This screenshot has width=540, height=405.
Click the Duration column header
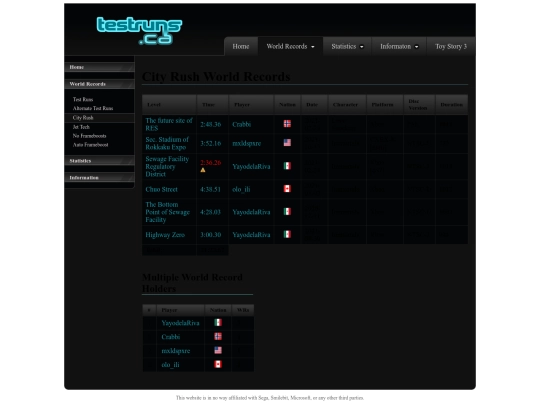coord(451,105)
